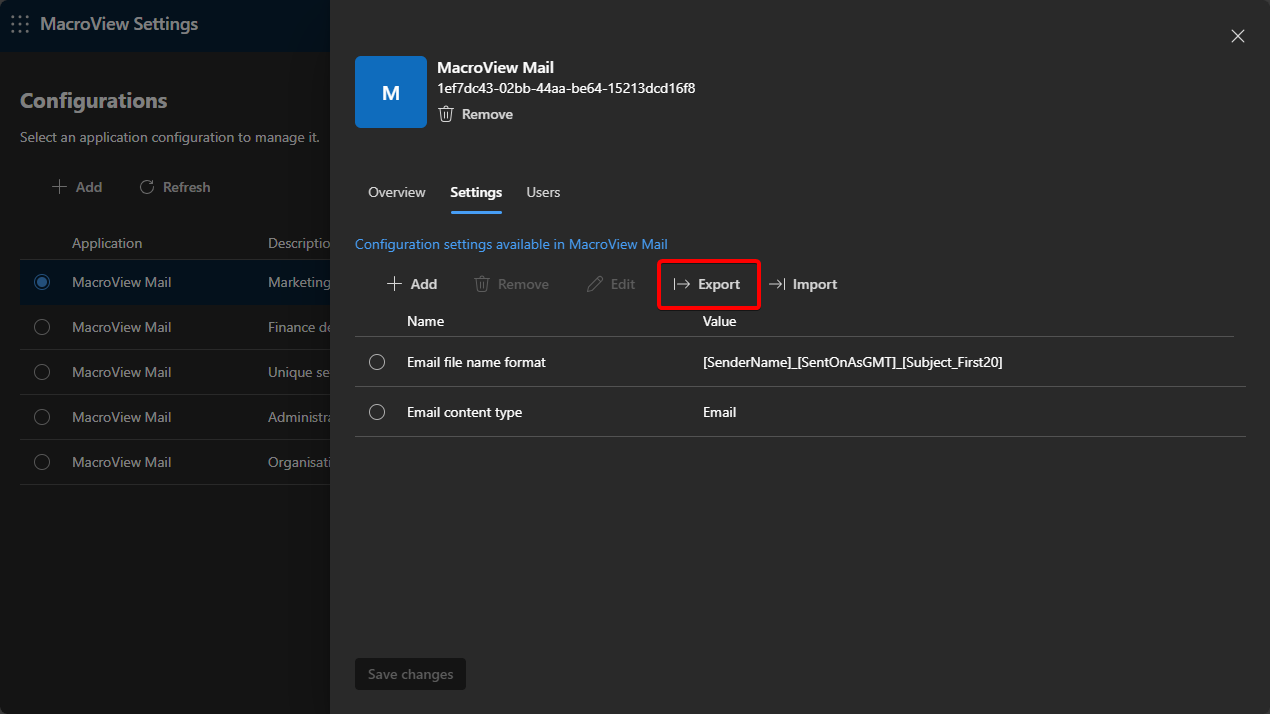Click the 'Select an application configuration' instruction text
The width and height of the screenshot is (1270, 714).
click(x=170, y=137)
